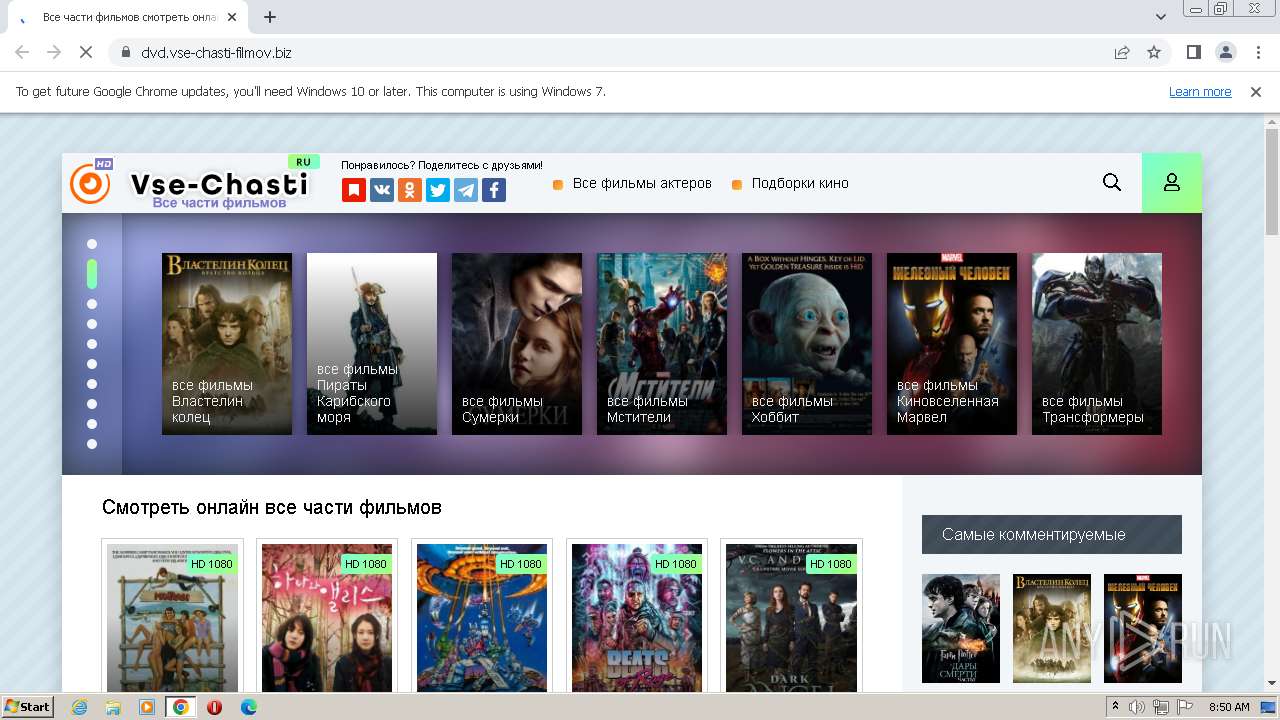
Task: Open a new browser tab
Action: pos(270,17)
